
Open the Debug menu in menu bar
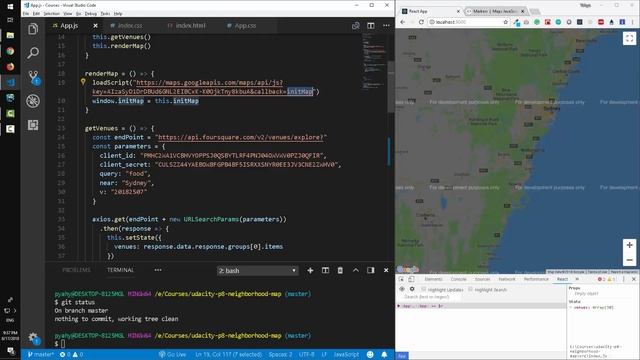pyautogui.click(x=91, y=13)
